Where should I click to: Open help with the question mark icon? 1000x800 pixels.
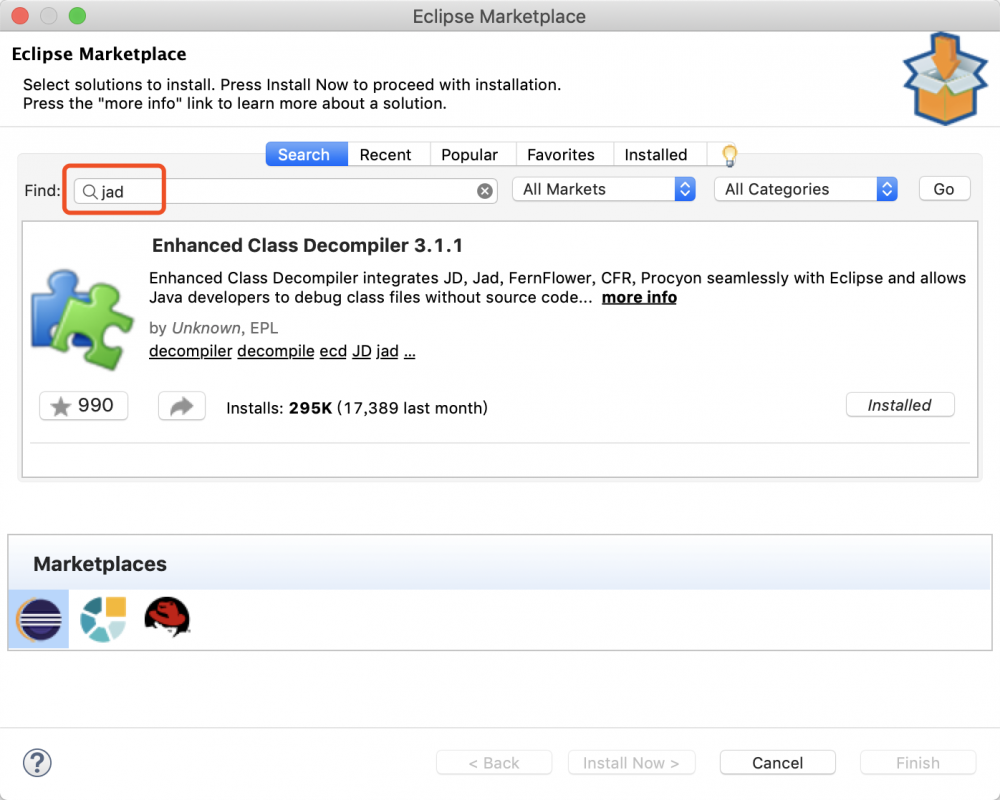pos(37,762)
